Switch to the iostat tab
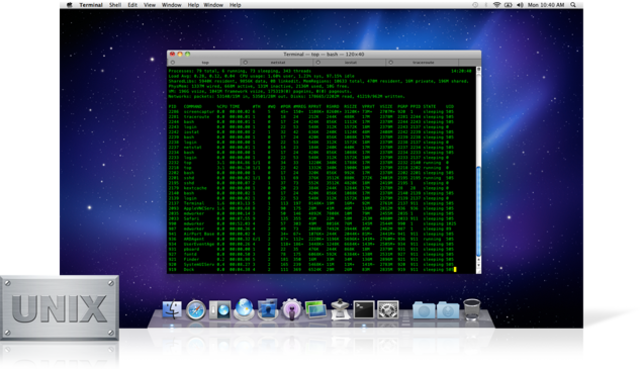Viewport: 640px width, 369px height. (350, 62)
